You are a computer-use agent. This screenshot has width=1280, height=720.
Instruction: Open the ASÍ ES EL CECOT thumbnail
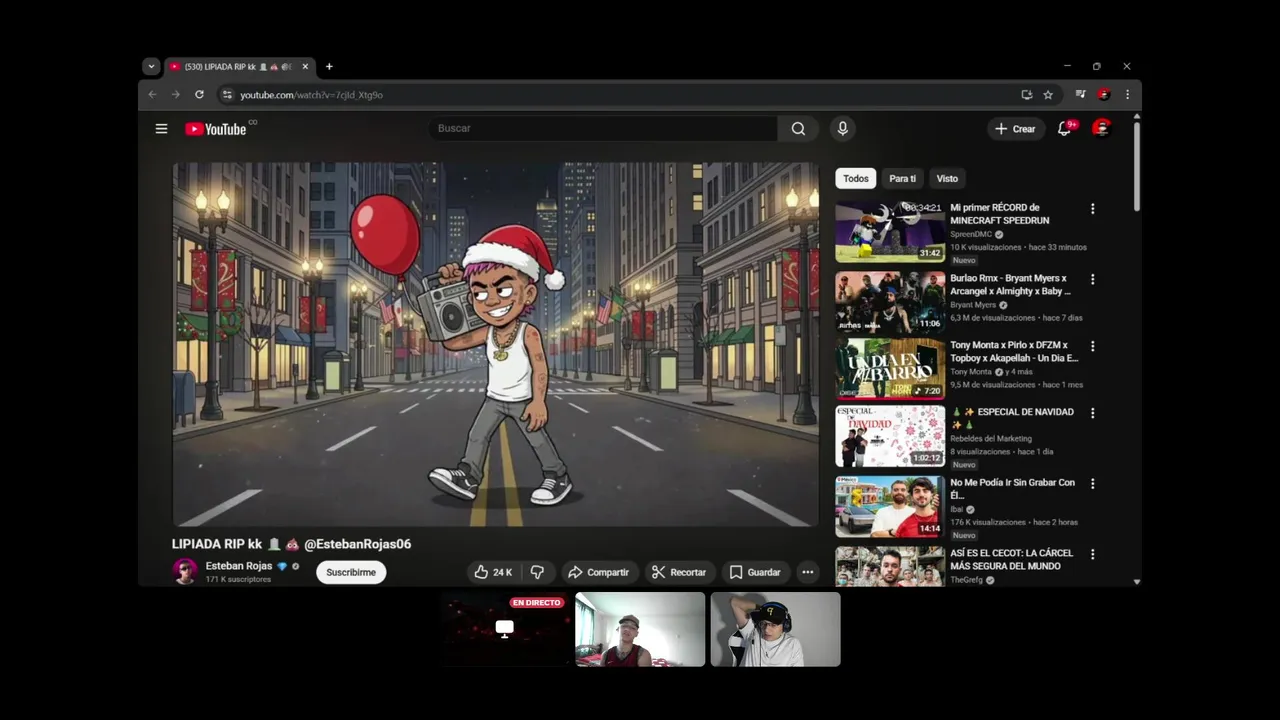click(890, 566)
